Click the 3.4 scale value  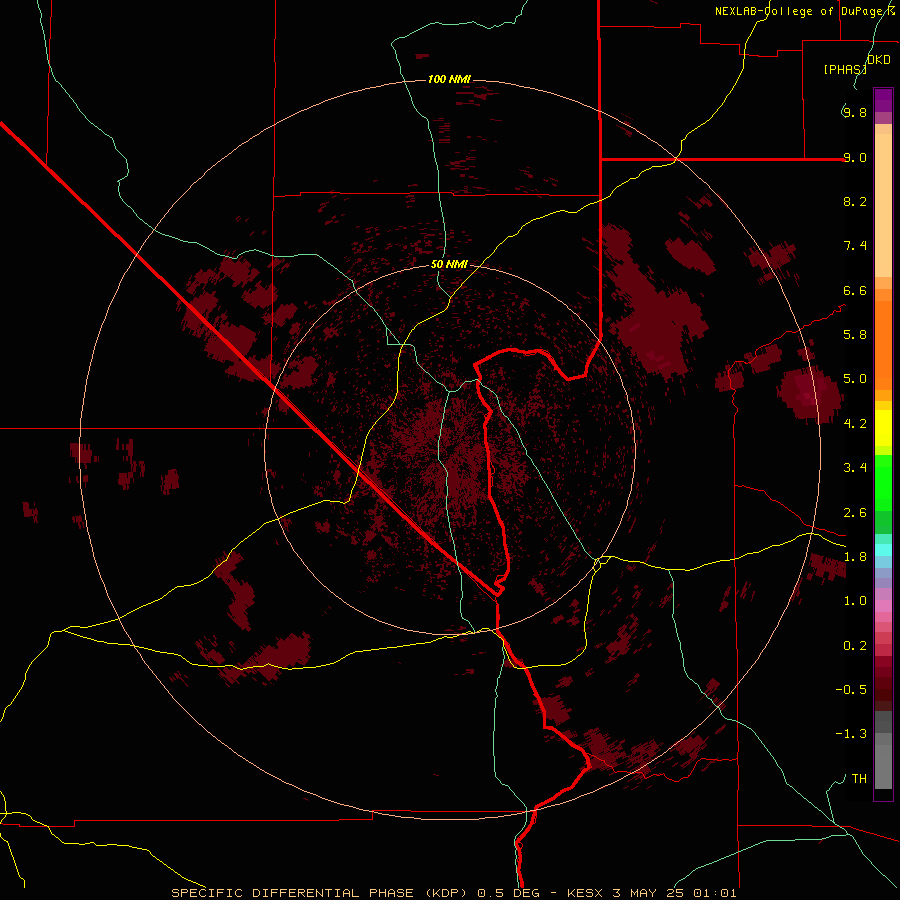pos(855,467)
